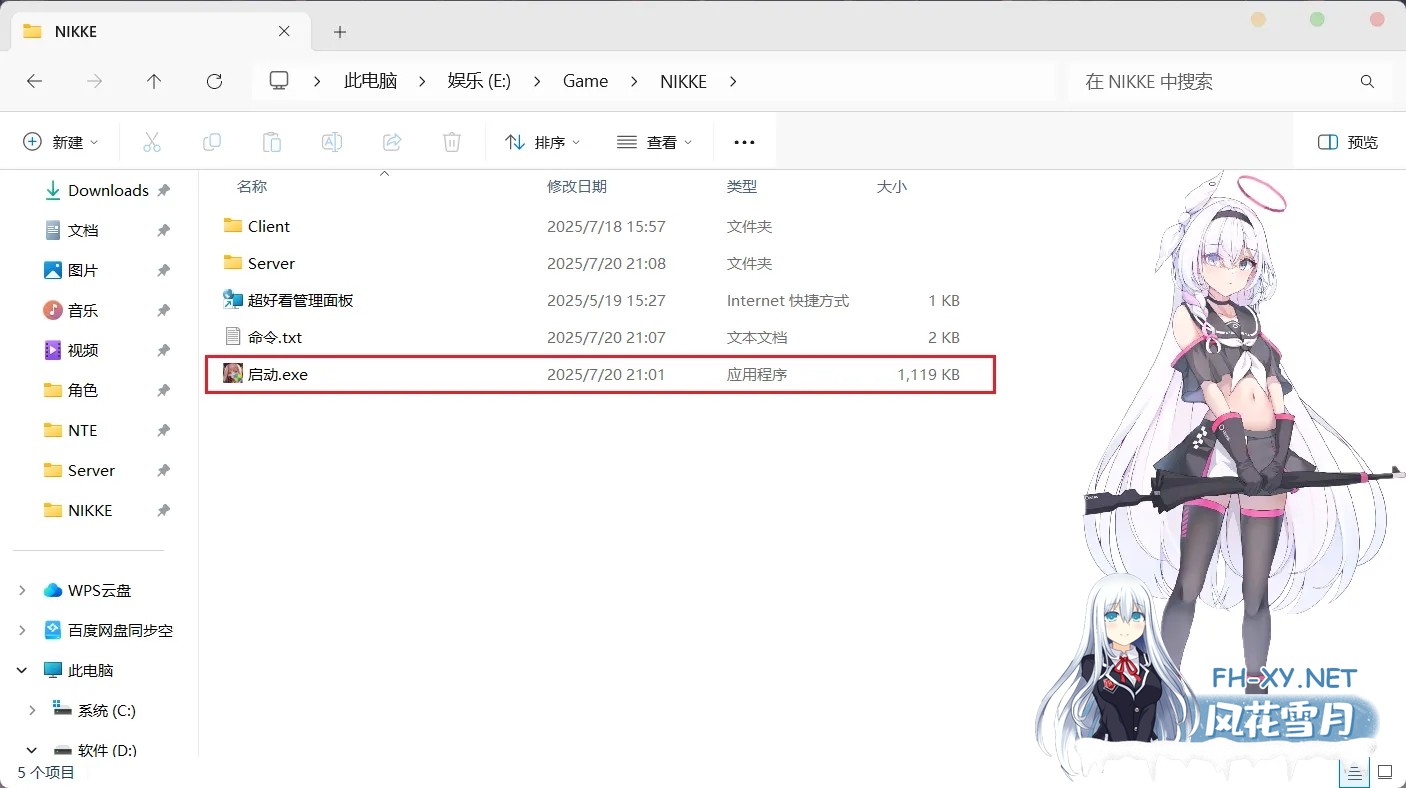This screenshot has width=1406, height=788.
Task: Select the 启动.exe application file
Action: tap(278, 375)
